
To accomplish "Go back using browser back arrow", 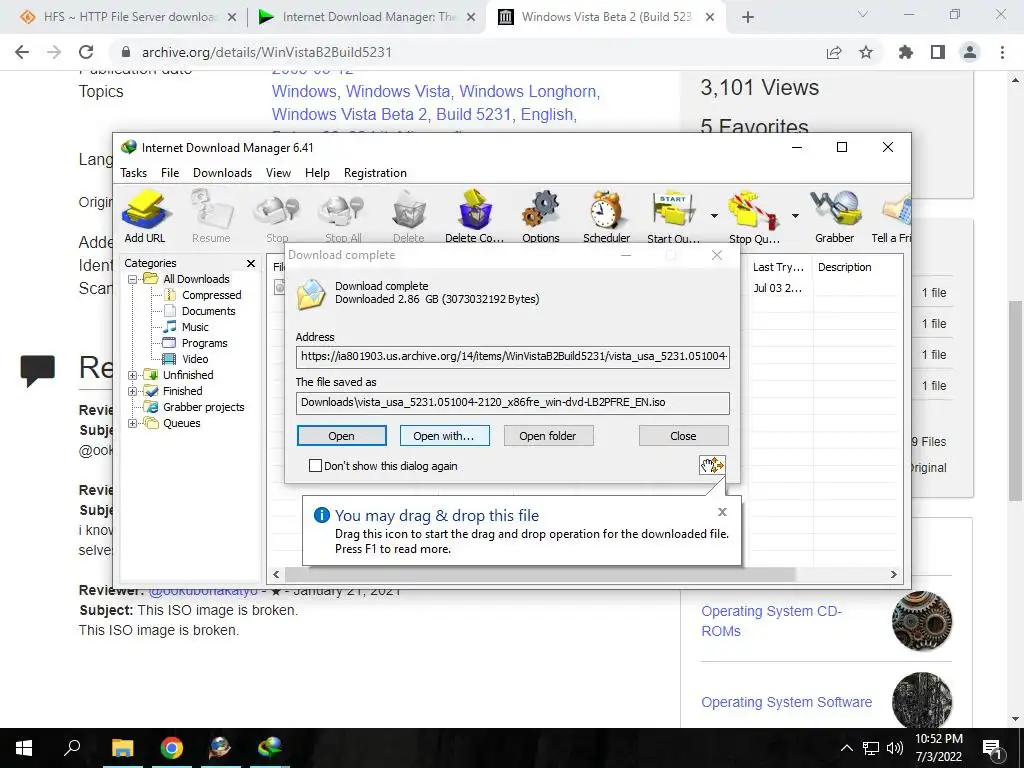I will tap(22, 52).
